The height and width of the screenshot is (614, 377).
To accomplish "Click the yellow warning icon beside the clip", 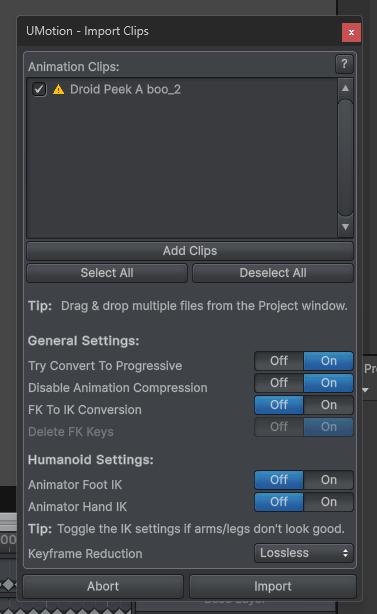I will coord(59,90).
